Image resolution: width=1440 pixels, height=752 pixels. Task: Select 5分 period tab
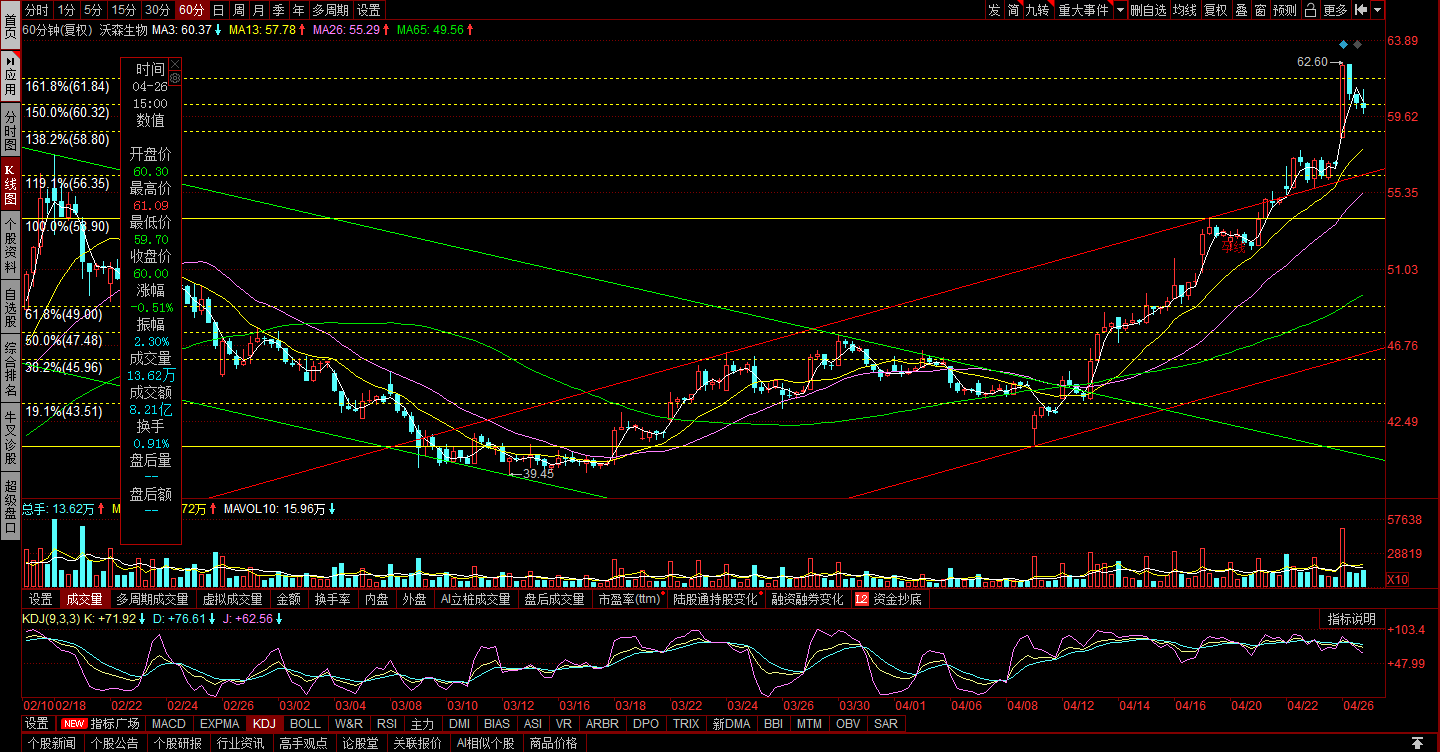(93, 10)
